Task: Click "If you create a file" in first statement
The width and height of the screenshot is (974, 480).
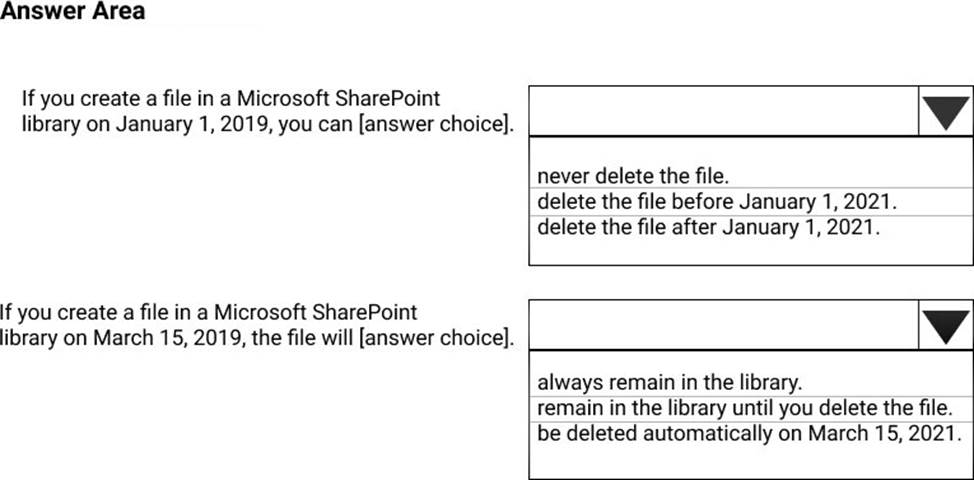Action: point(95,100)
